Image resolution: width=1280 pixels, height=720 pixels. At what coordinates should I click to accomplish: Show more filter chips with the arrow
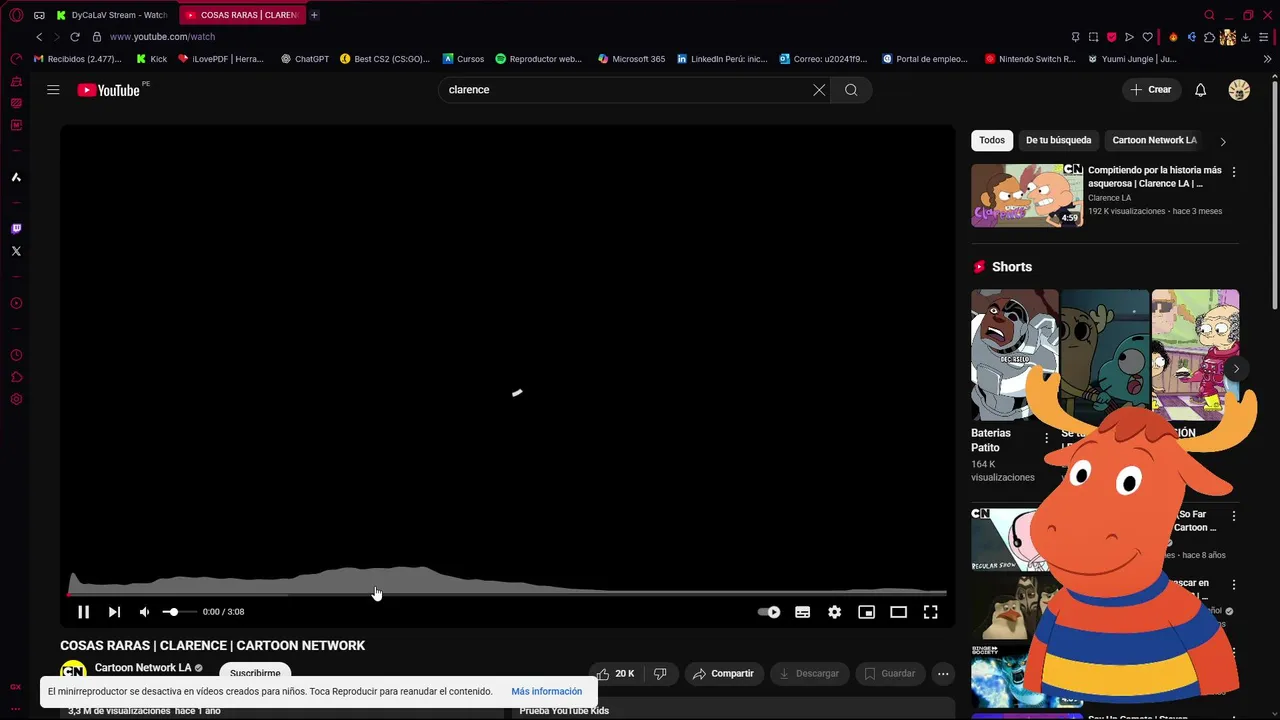click(1222, 141)
